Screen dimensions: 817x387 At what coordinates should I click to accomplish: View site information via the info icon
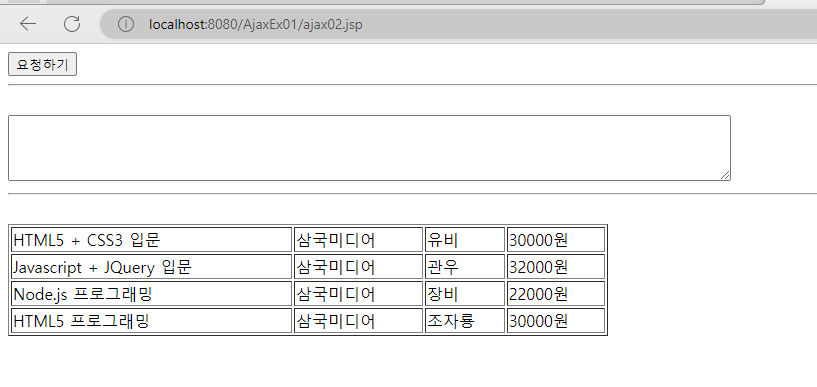pyautogui.click(x=126, y=24)
